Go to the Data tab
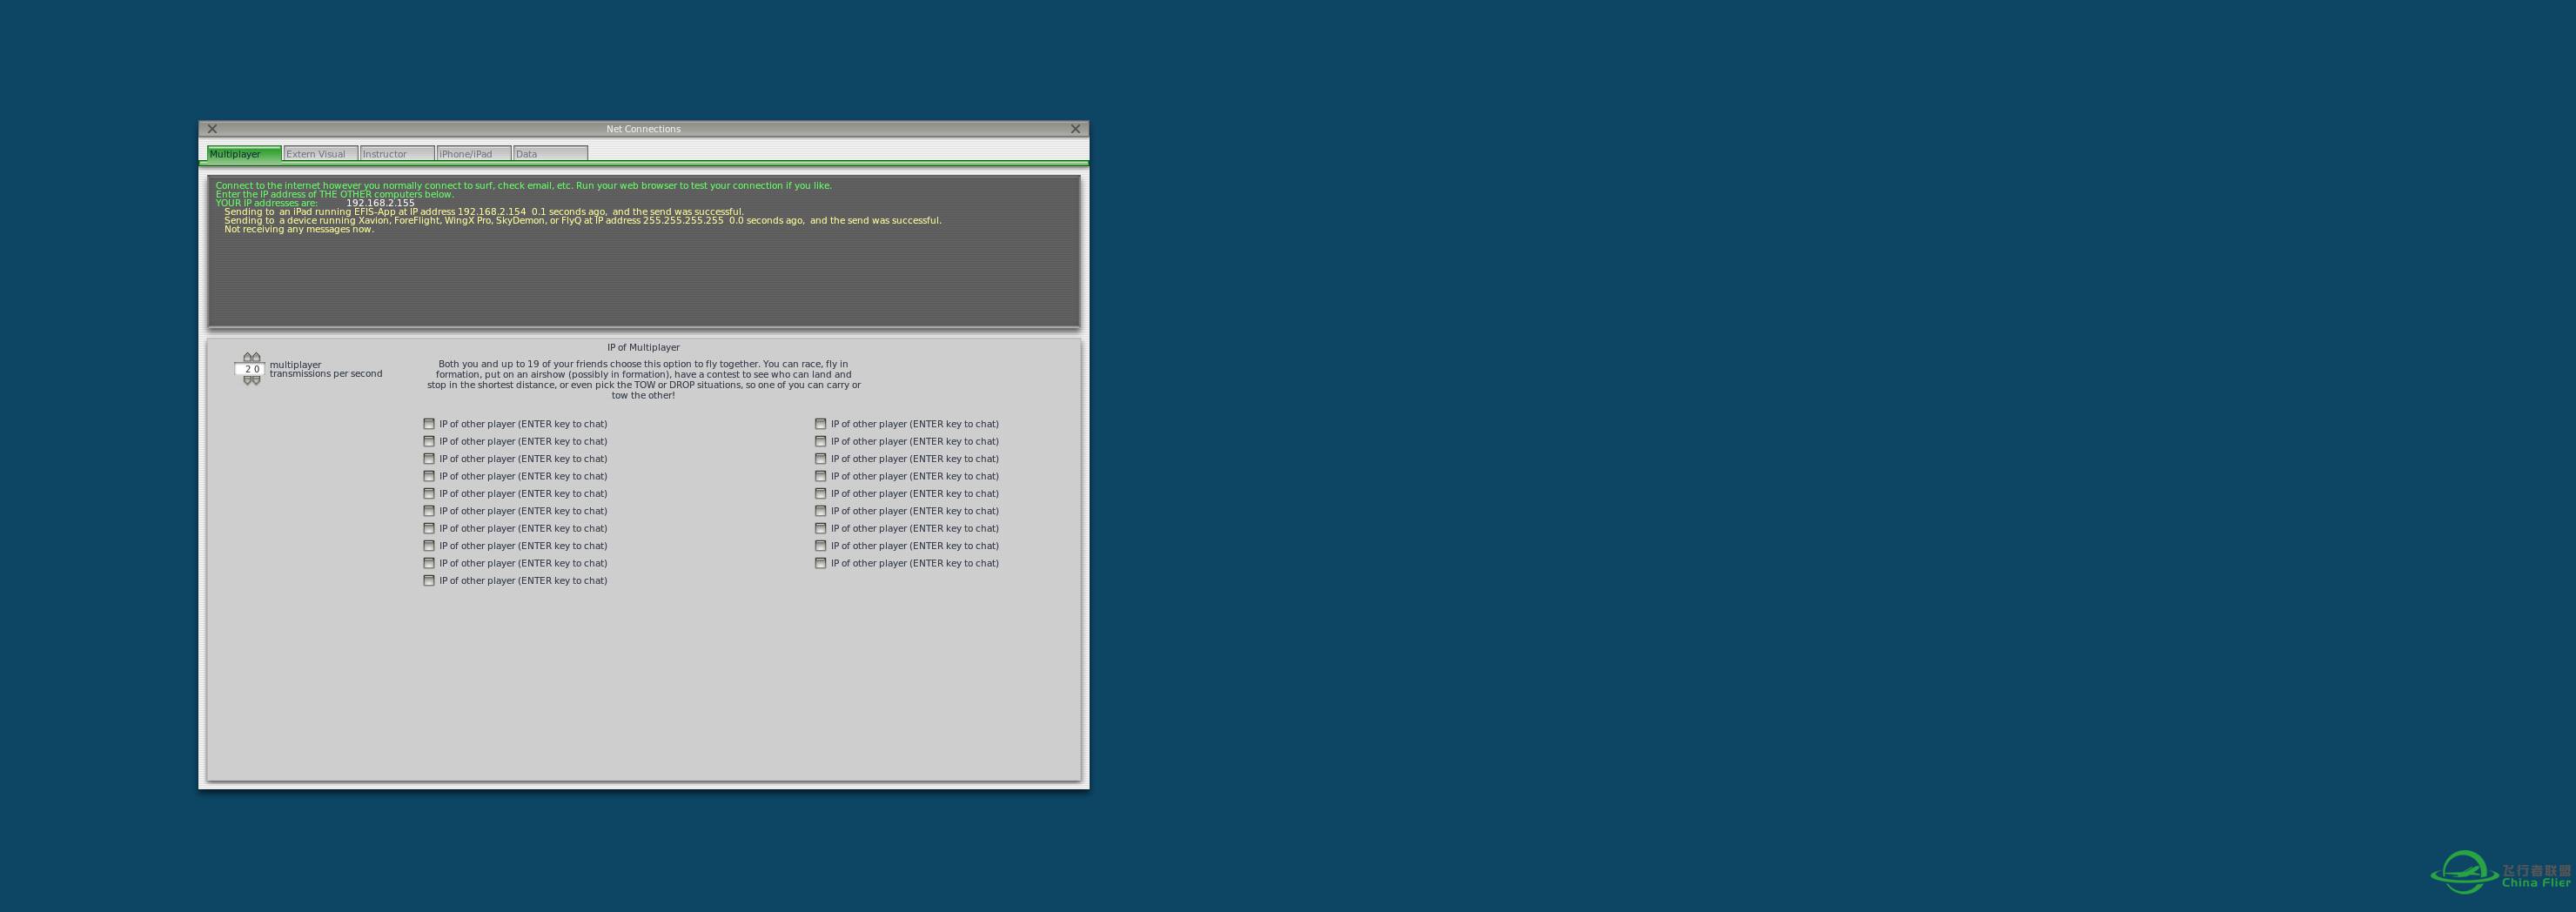 coord(550,154)
